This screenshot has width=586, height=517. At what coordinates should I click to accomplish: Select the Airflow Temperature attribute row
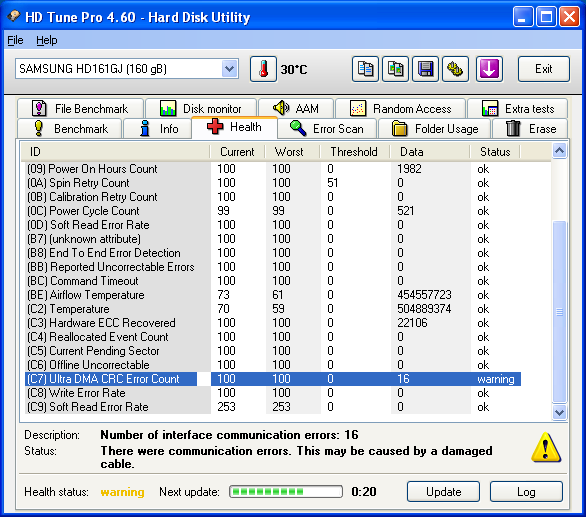(x=273, y=295)
